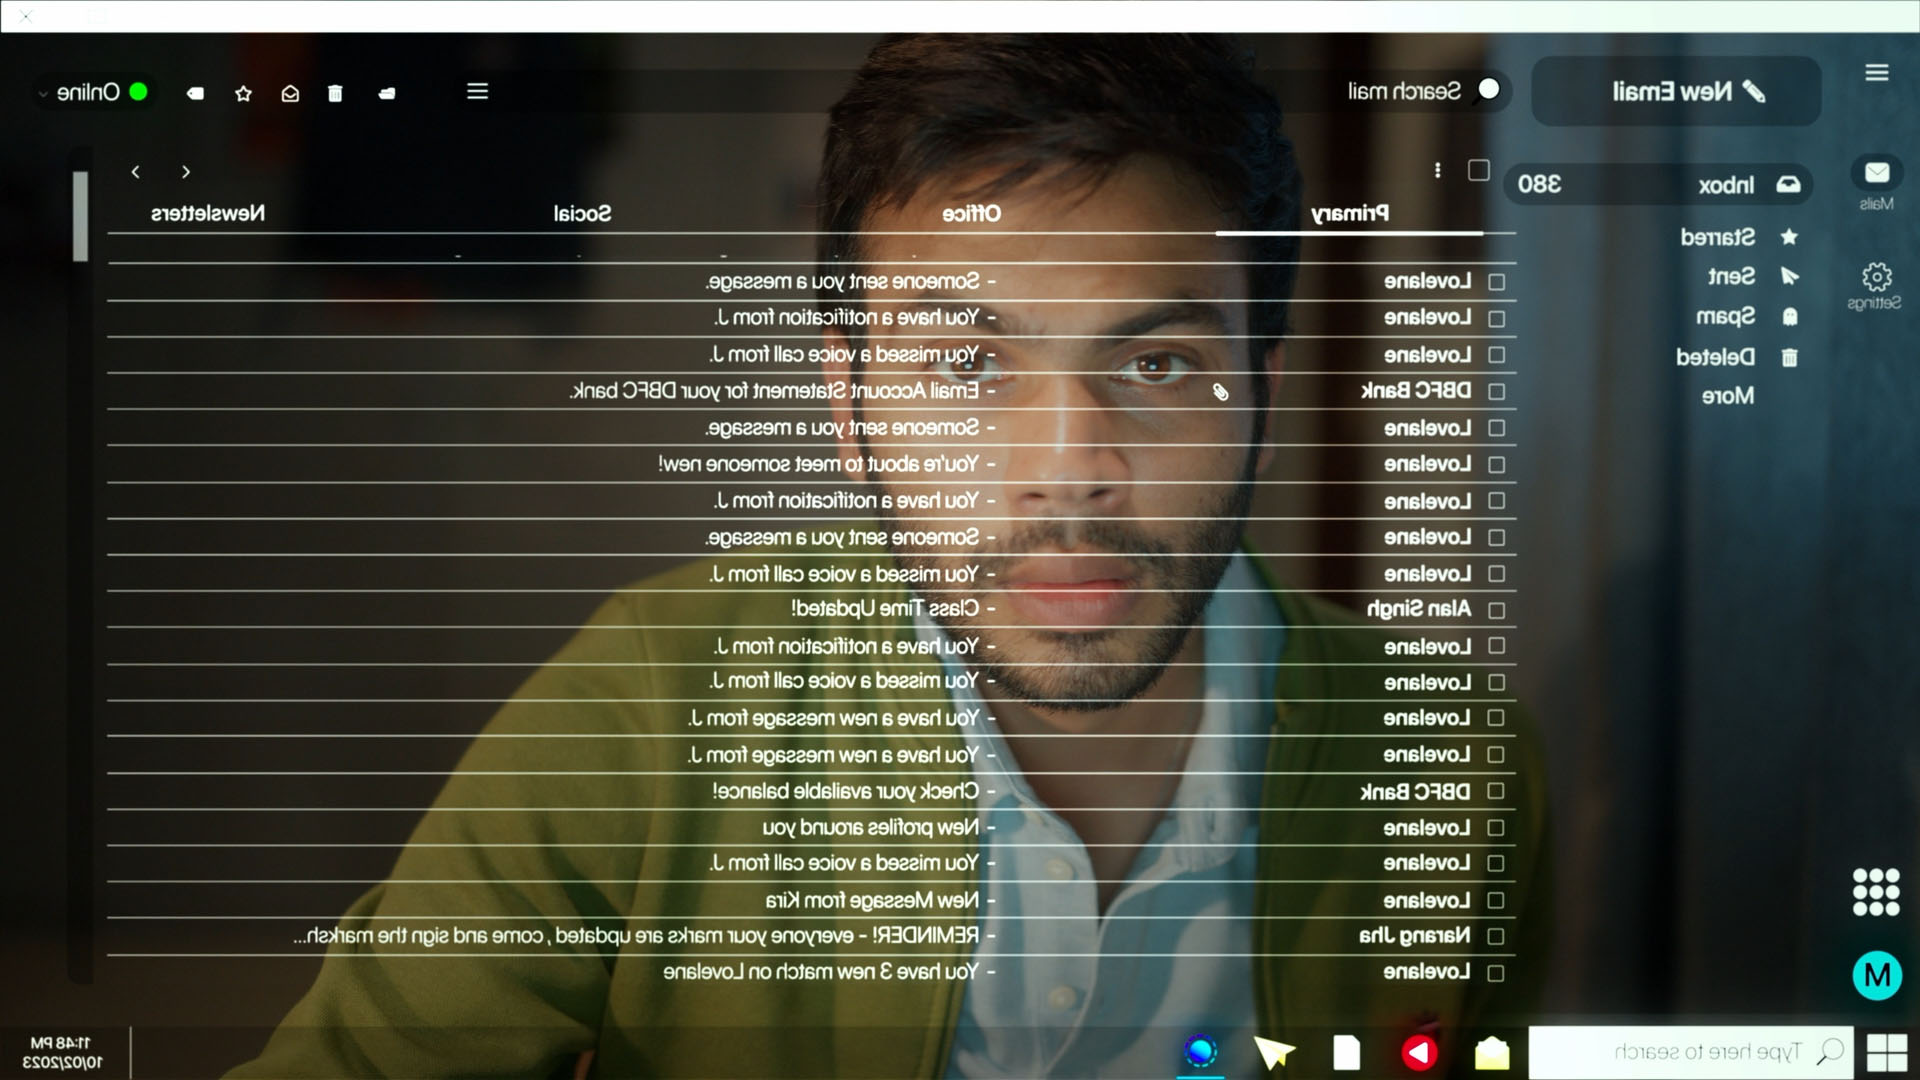Tick checkbox for Alan Singh email
The width and height of the screenshot is (1920, 1080).
[1496, 610]
